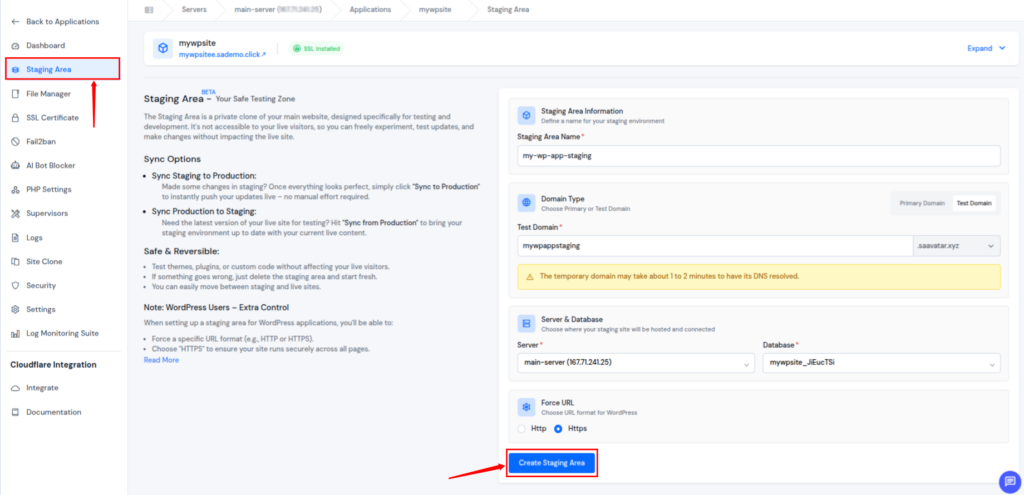Click the Logs file icon in the sidebar
This screenshot has height=495, width=1024.
pos(15,238)
